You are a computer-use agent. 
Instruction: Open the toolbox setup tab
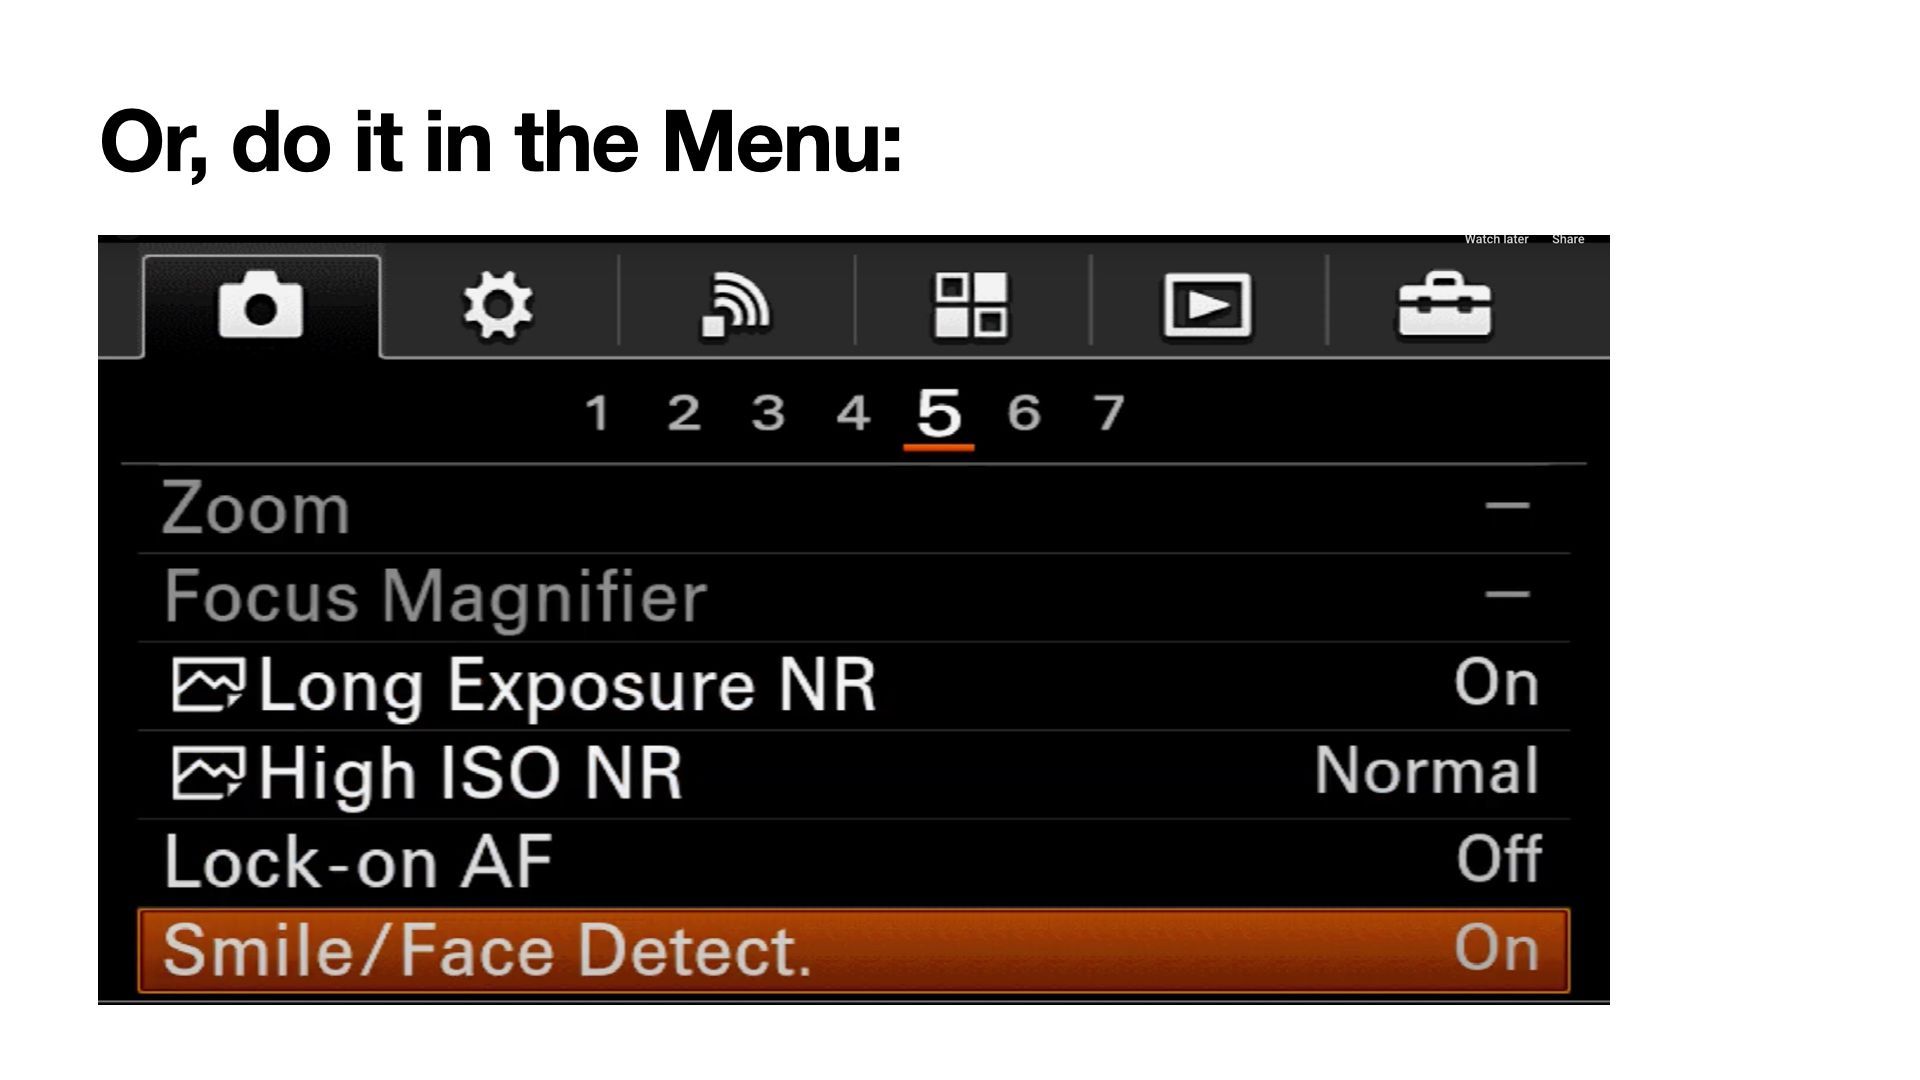pos(1444,305)
